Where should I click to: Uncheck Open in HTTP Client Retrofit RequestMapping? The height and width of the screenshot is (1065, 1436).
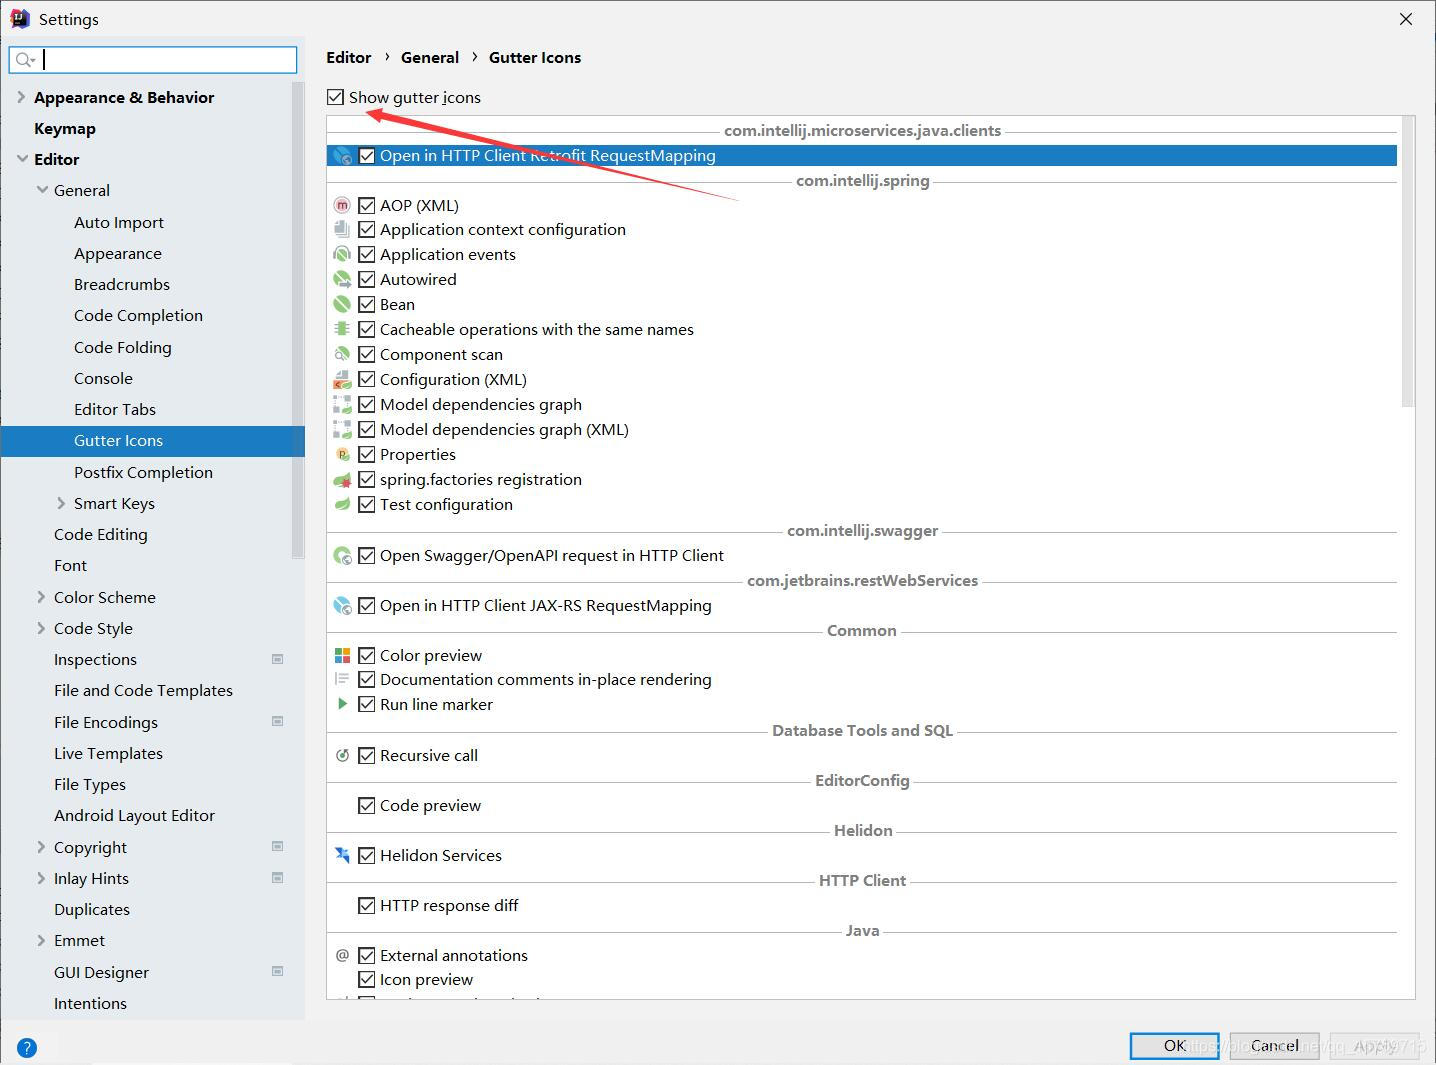367,156
